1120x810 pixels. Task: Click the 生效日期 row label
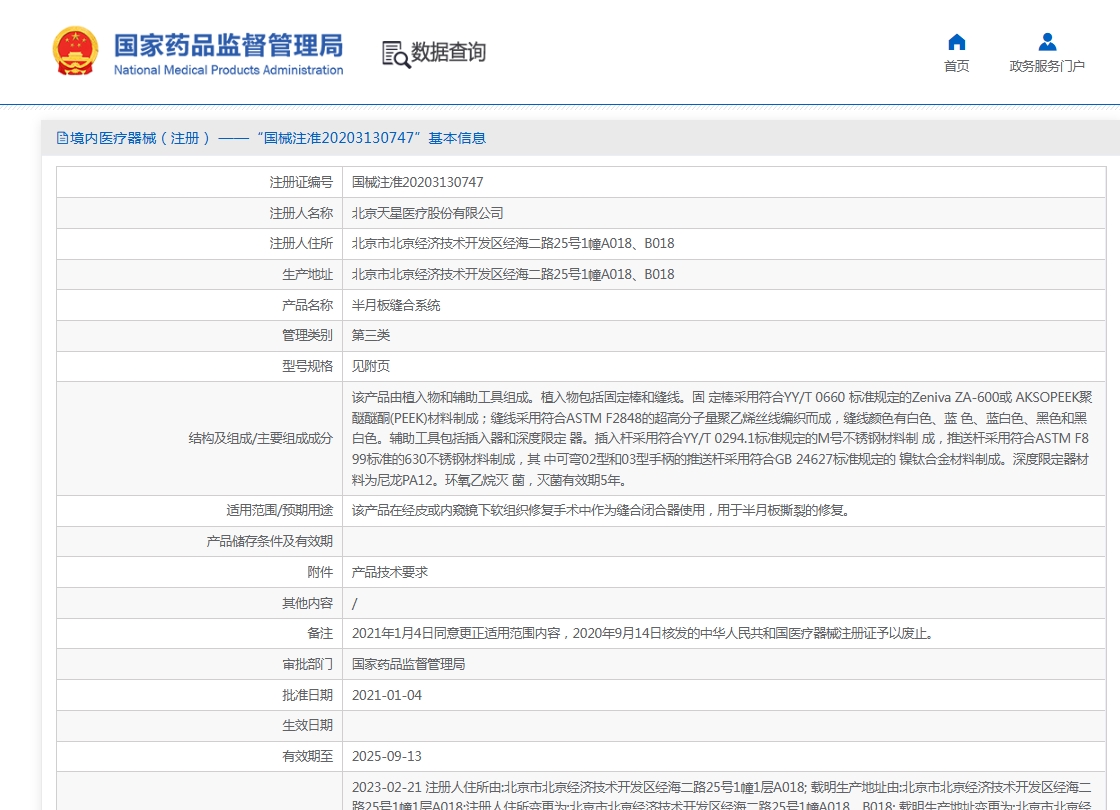[307, 726]
